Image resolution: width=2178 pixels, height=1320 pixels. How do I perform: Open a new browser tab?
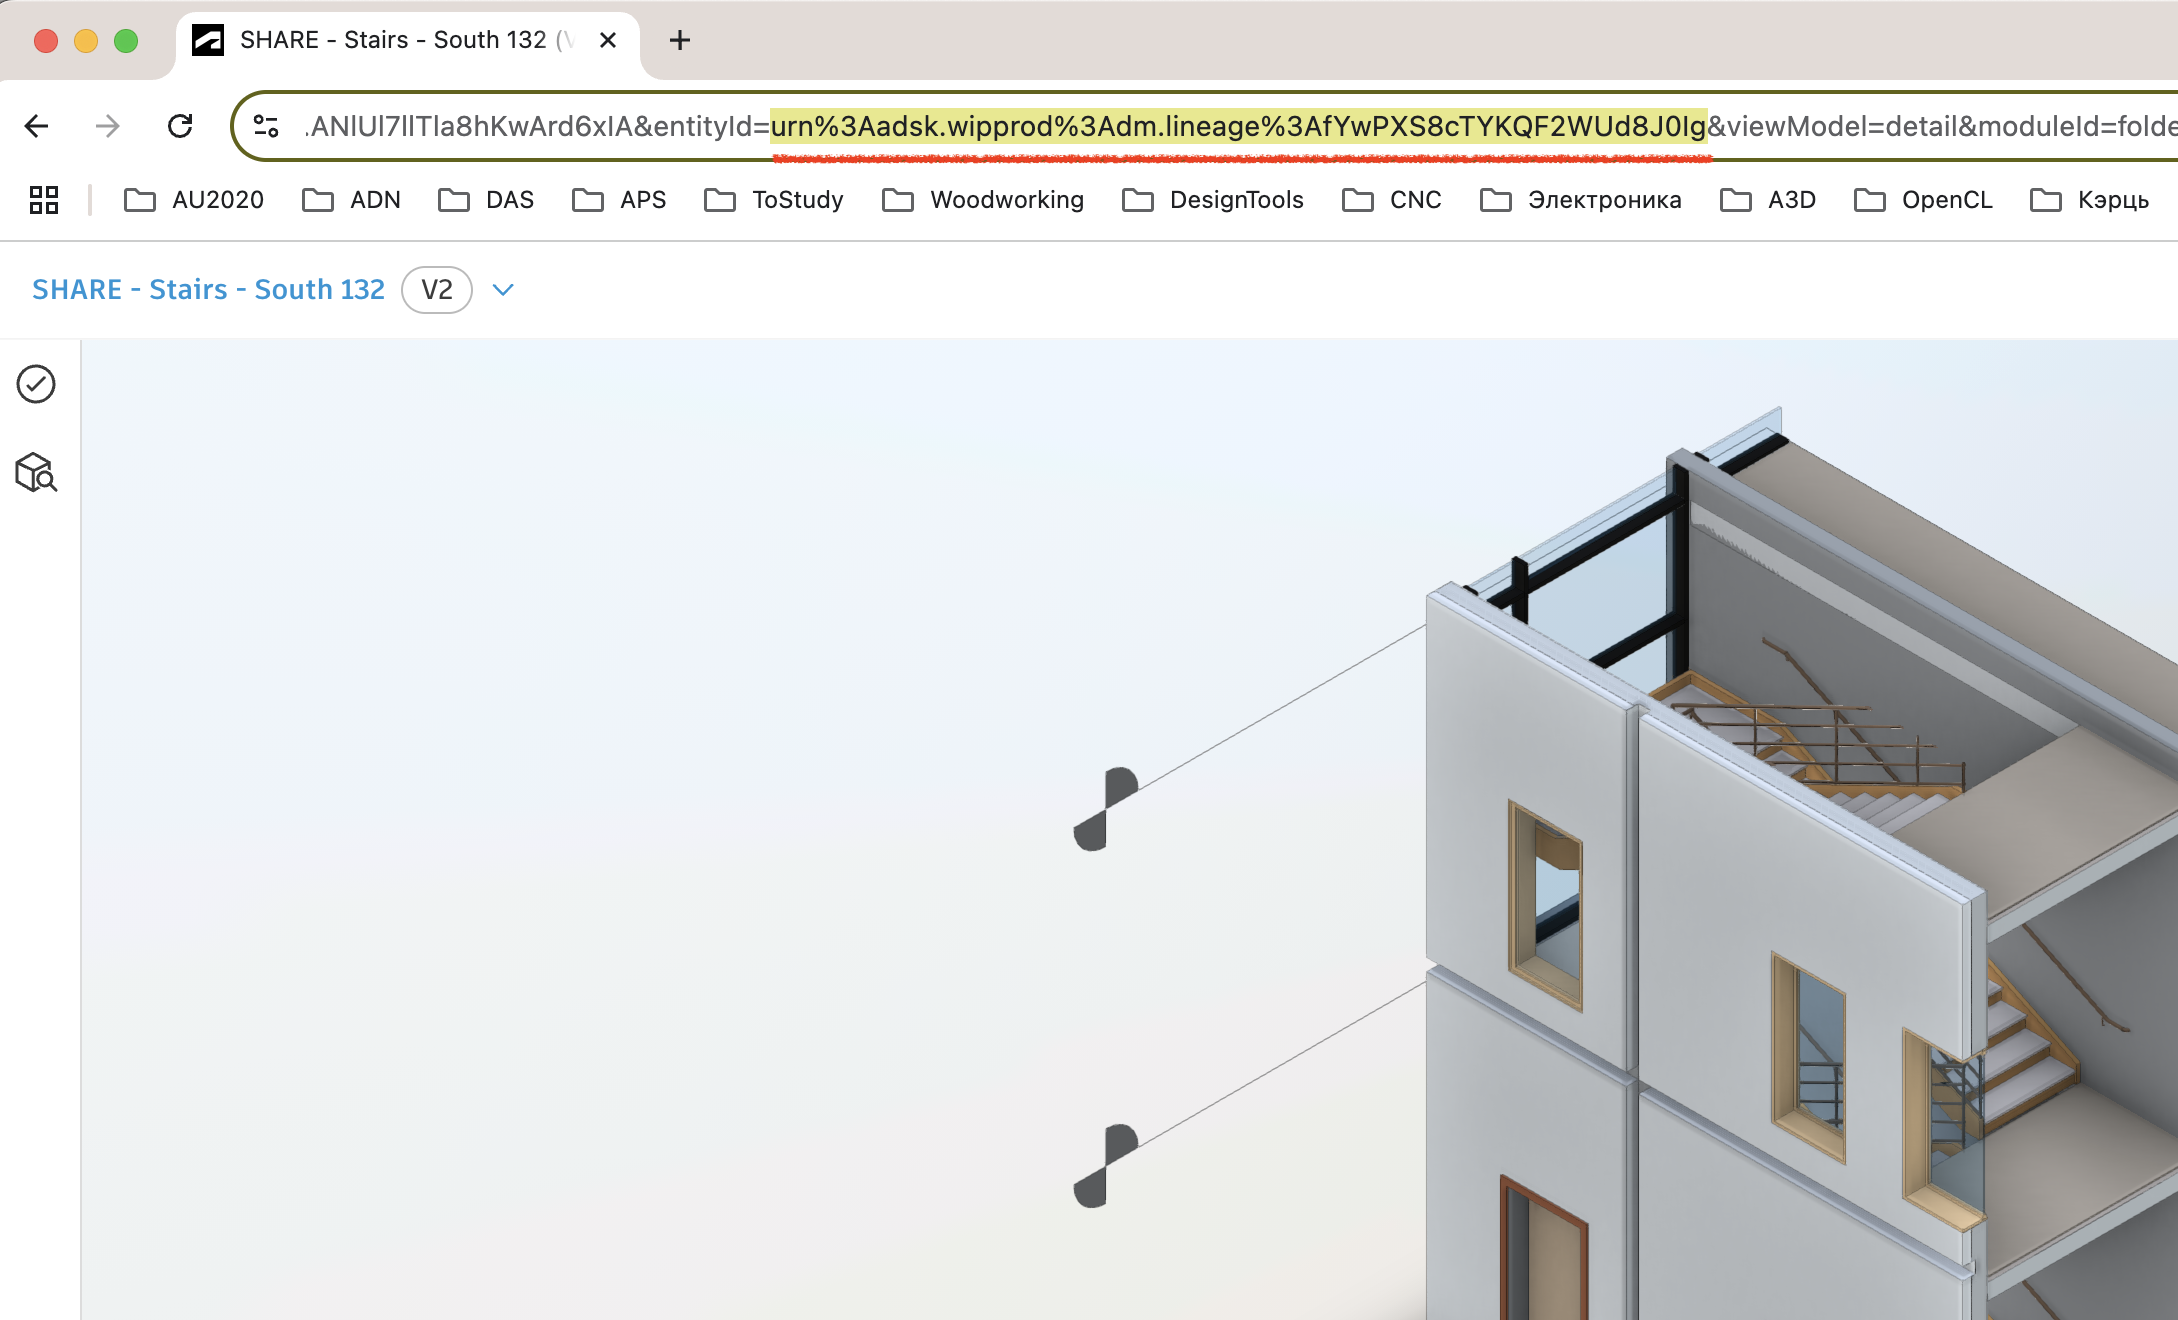pos(680,41)
